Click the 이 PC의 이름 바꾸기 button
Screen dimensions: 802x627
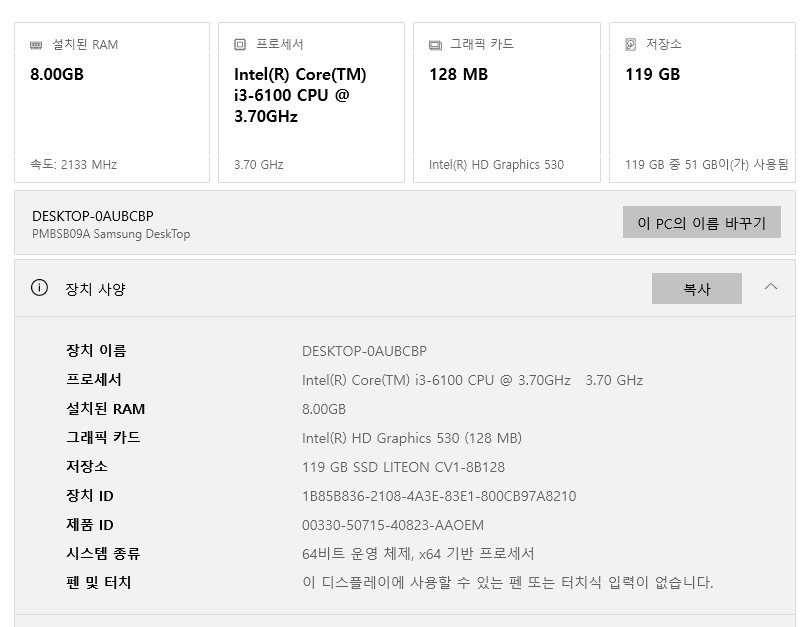point(701,222)
